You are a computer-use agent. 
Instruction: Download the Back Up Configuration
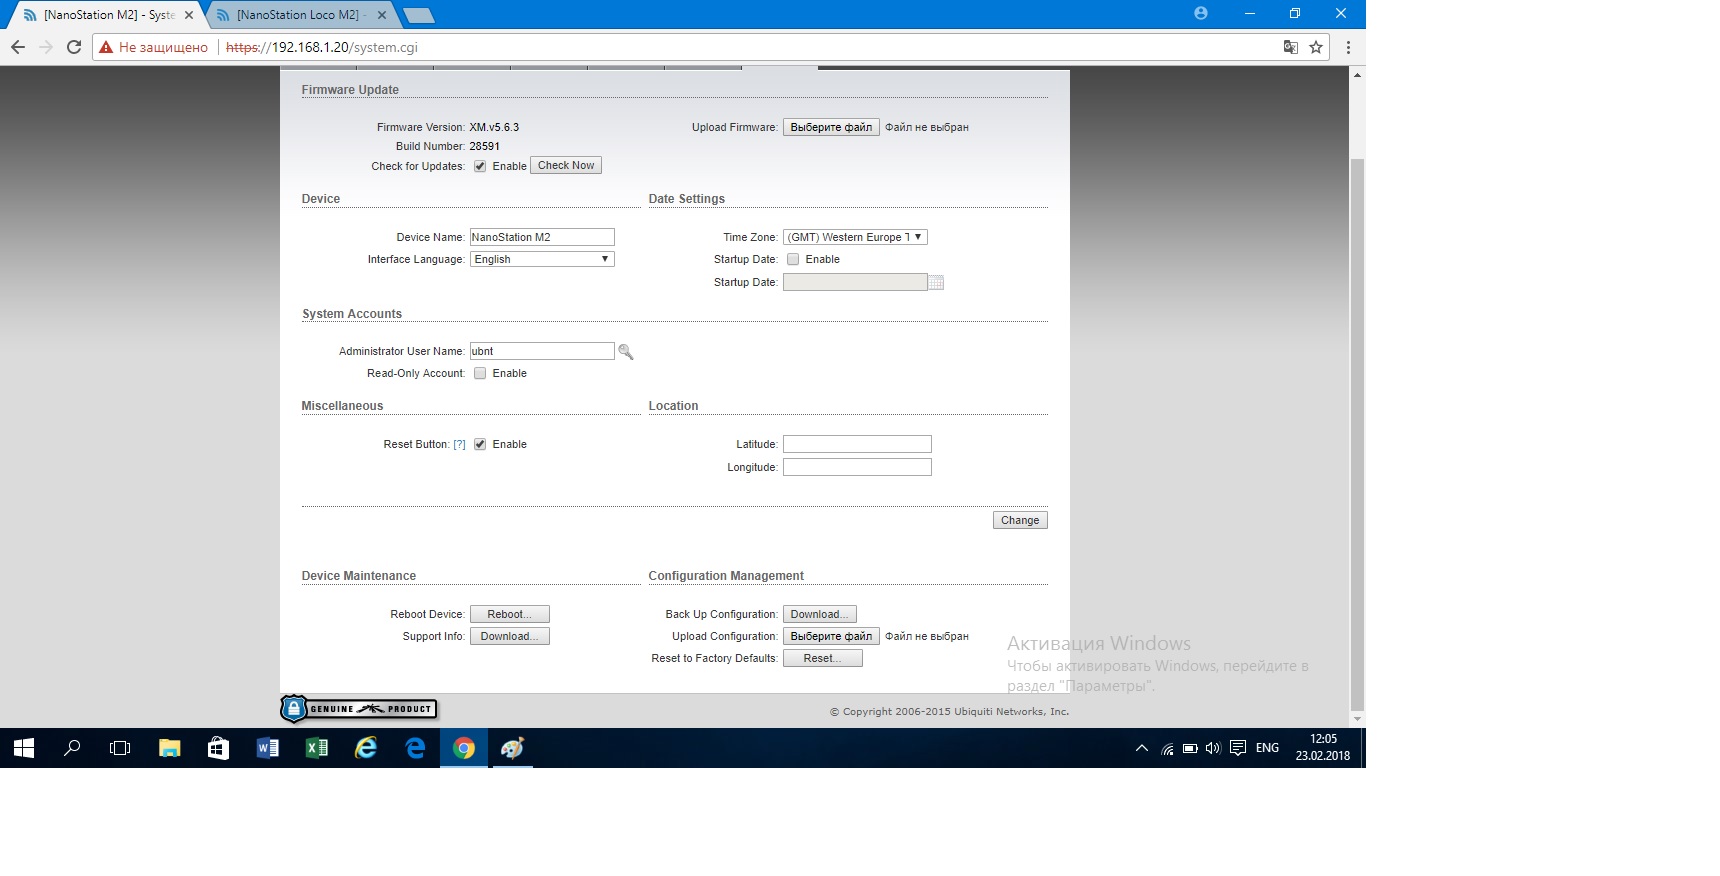[820, 614]
